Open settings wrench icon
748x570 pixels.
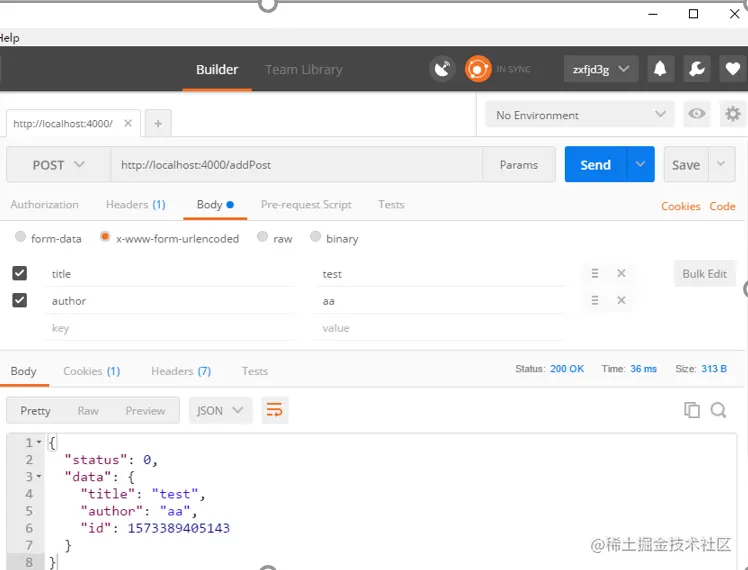[x=696, y=69]
